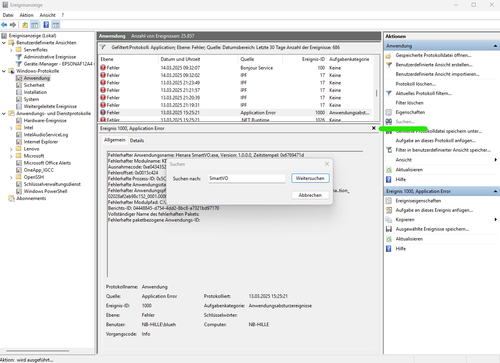500x363 pixels.
Task: Open the Aktion menu
Action: pos(26,15)
